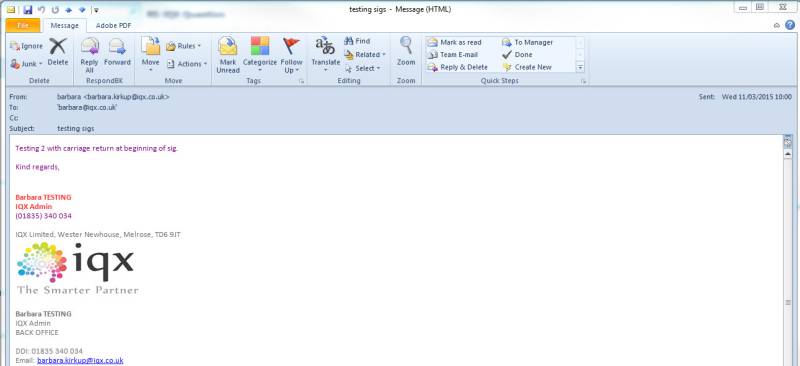
Task: Switch to the Adobe PDF tab
Action: tap(114, 26)
